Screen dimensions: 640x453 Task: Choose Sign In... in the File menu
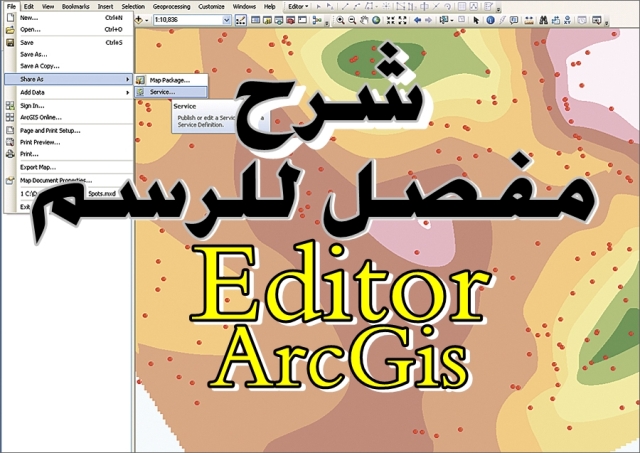coord(69,106)
